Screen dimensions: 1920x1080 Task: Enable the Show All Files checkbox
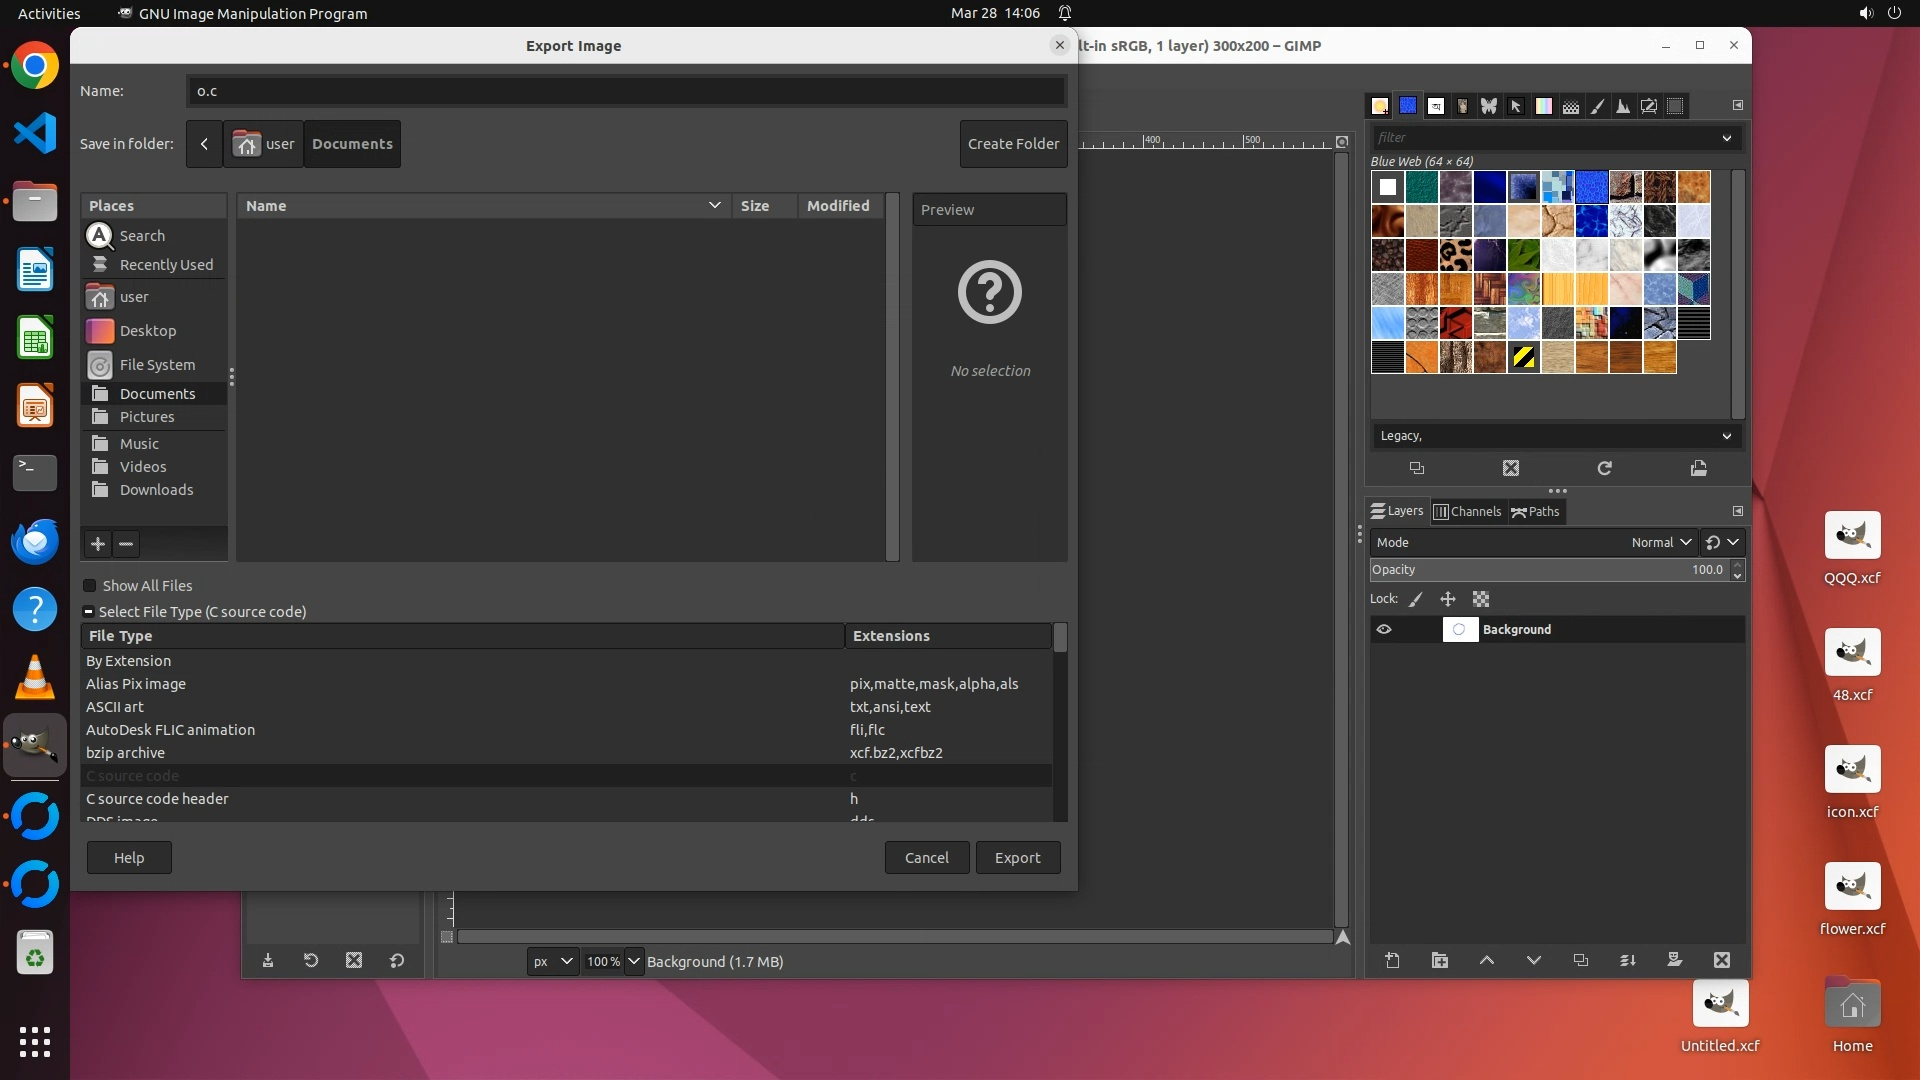click(x=90, y=586)
